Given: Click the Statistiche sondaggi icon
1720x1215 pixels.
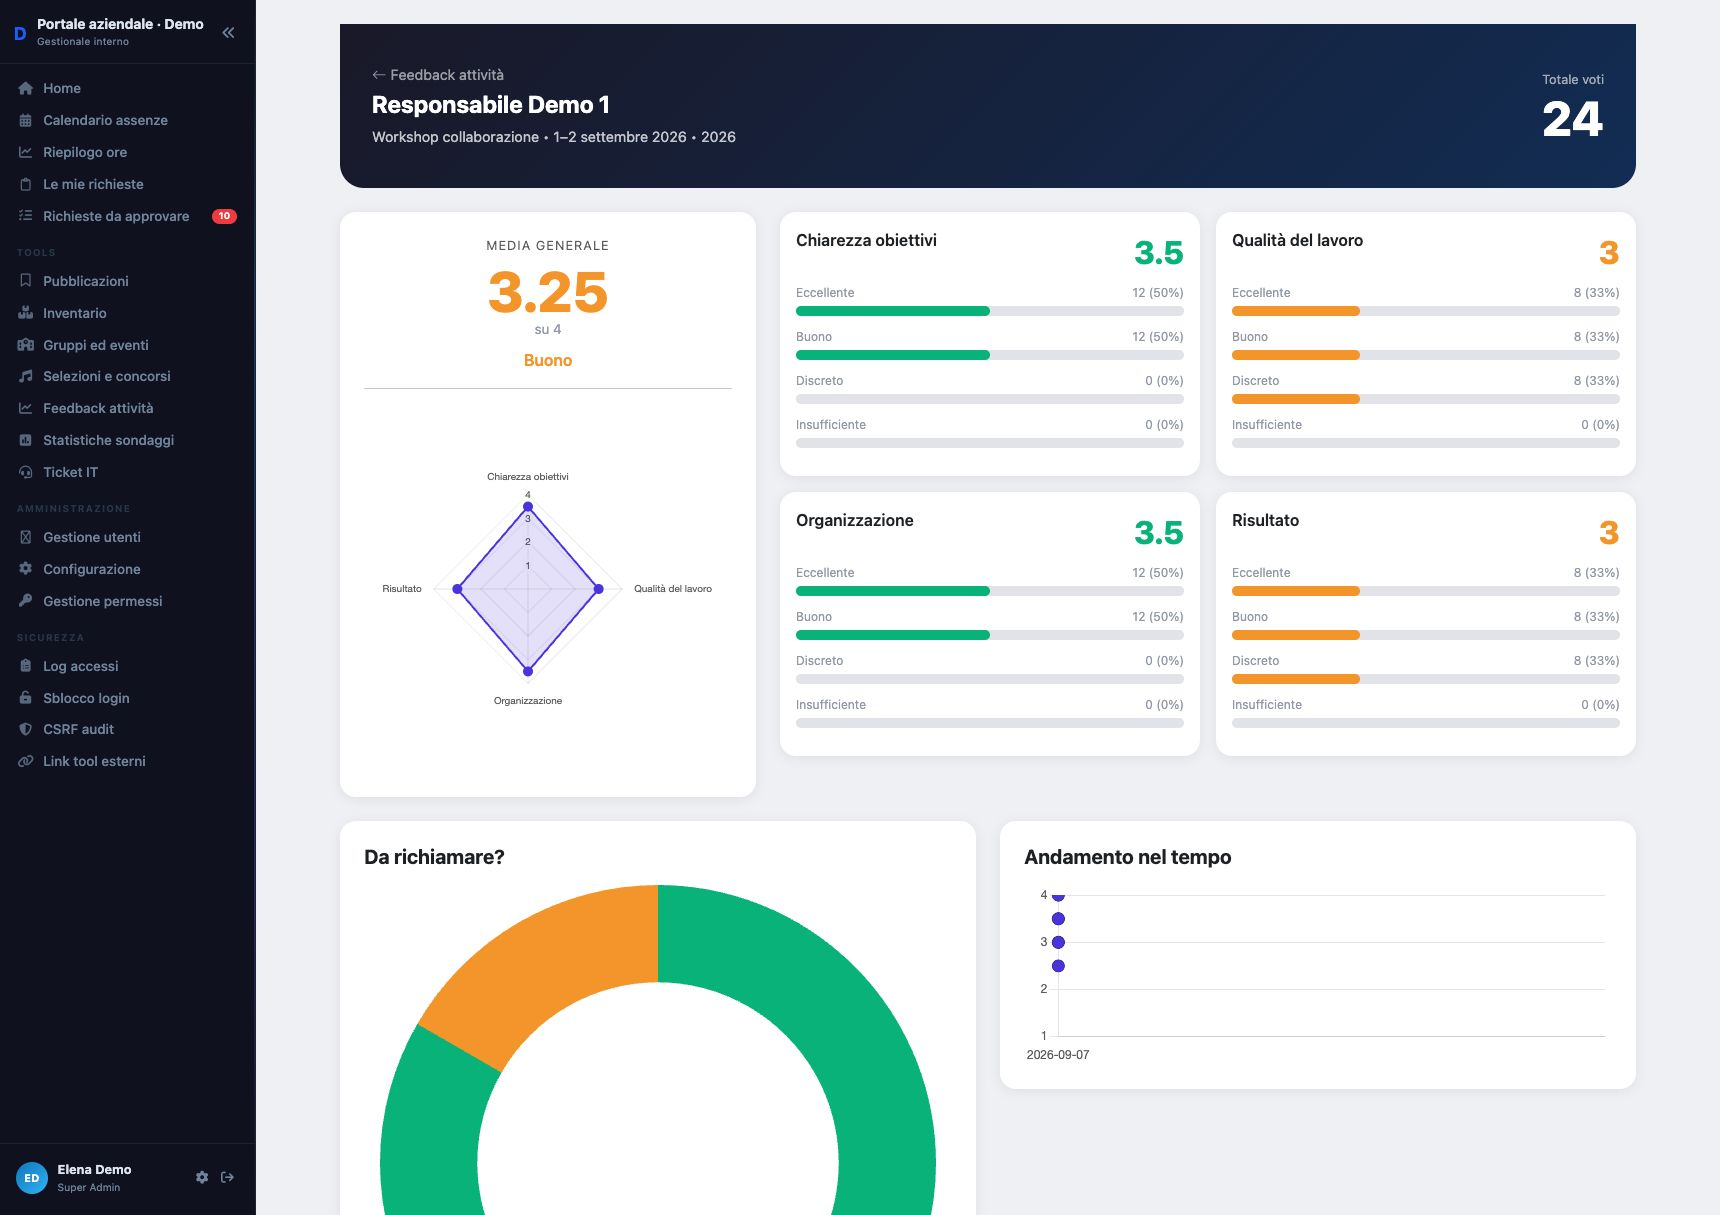Looking at the screenshot, I should 26,440.
